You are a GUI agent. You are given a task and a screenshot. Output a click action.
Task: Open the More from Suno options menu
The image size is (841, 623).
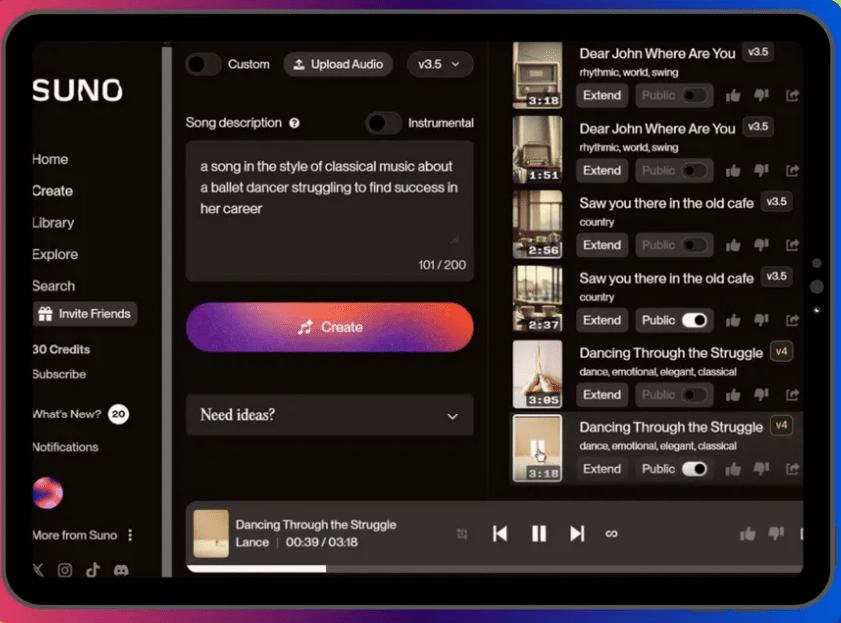[x=130, y=535]
